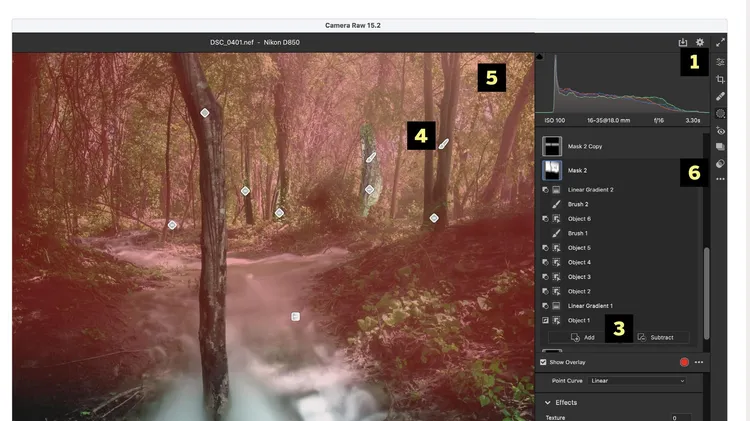Open the Presets panel icon
The width and height of the screenshot is (750, 421).
[720, 164]
